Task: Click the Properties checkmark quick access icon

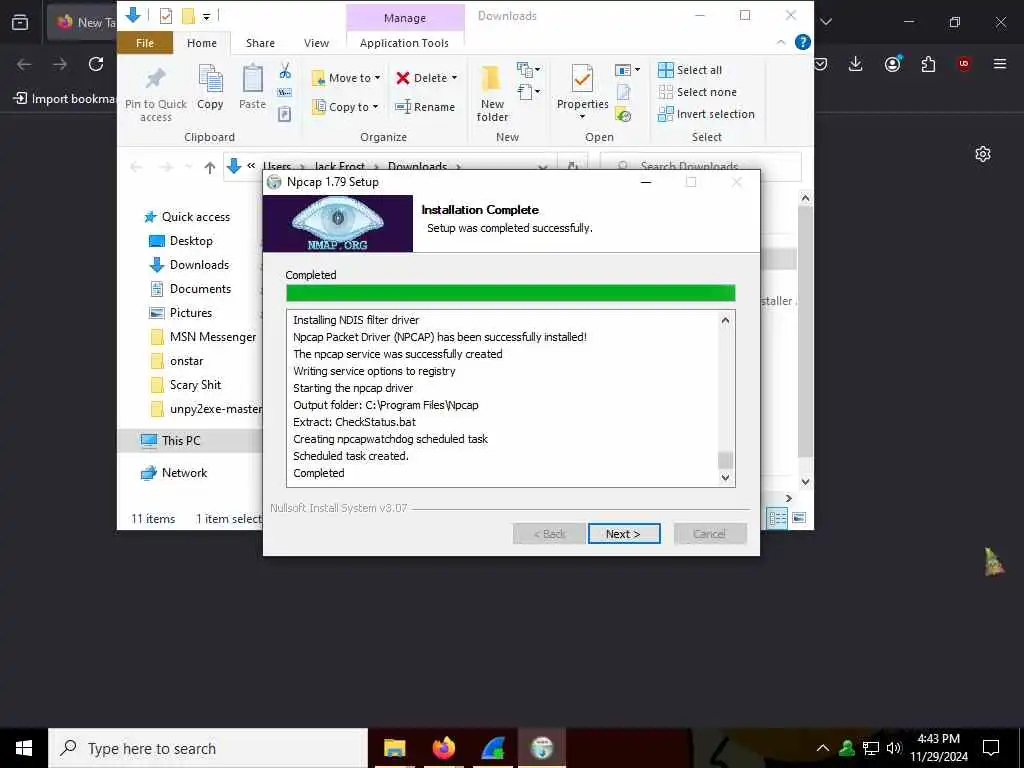Action: click(x=166, y=16)
